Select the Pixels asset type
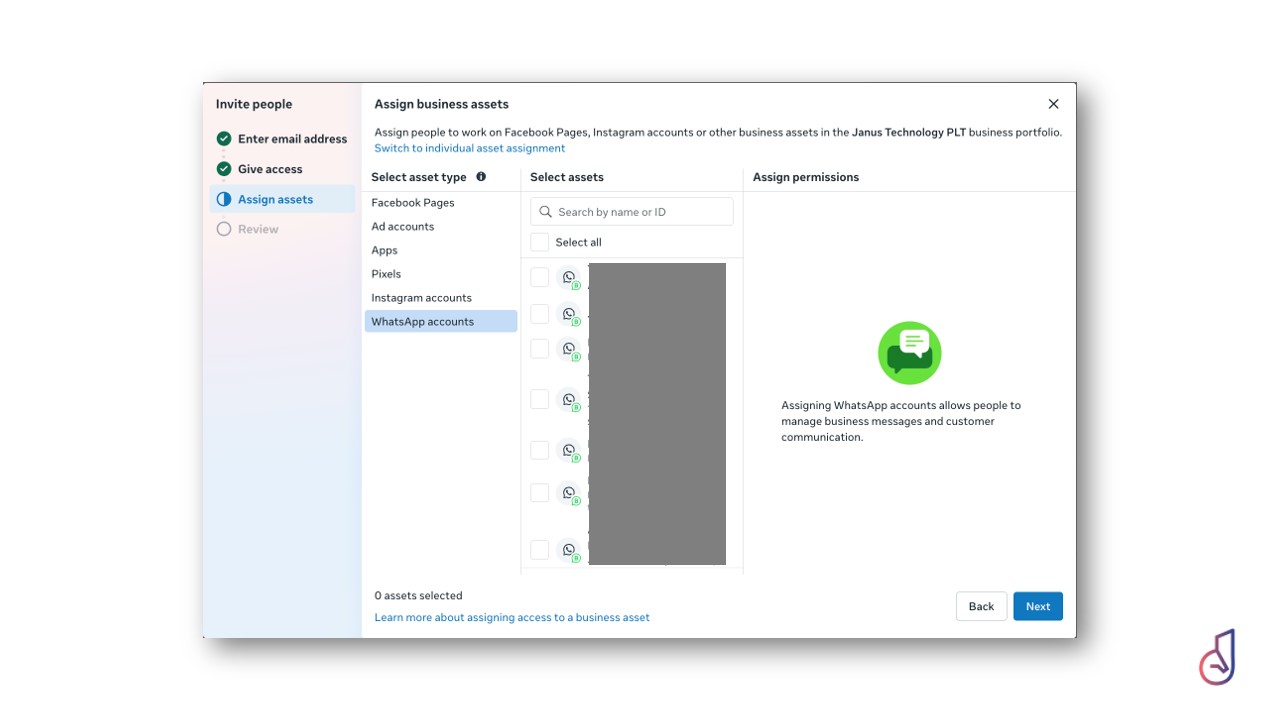 click(x=441, y=274)
